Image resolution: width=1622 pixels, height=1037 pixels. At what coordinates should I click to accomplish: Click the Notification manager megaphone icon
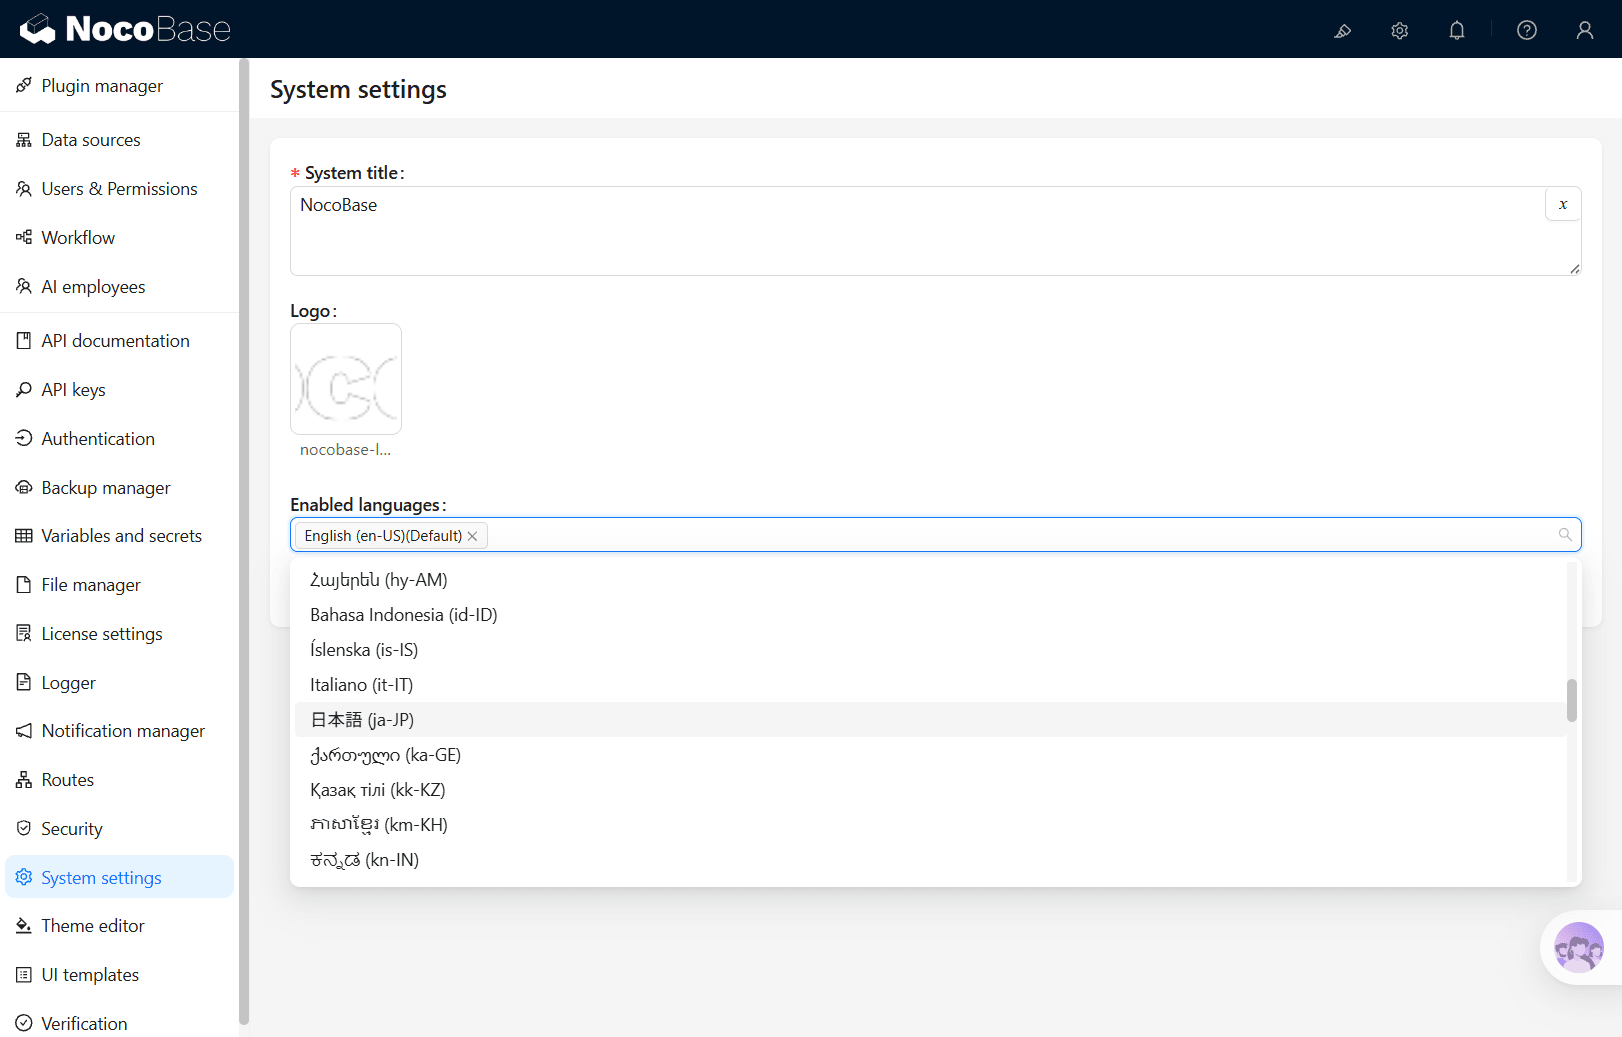coord(24,731)
